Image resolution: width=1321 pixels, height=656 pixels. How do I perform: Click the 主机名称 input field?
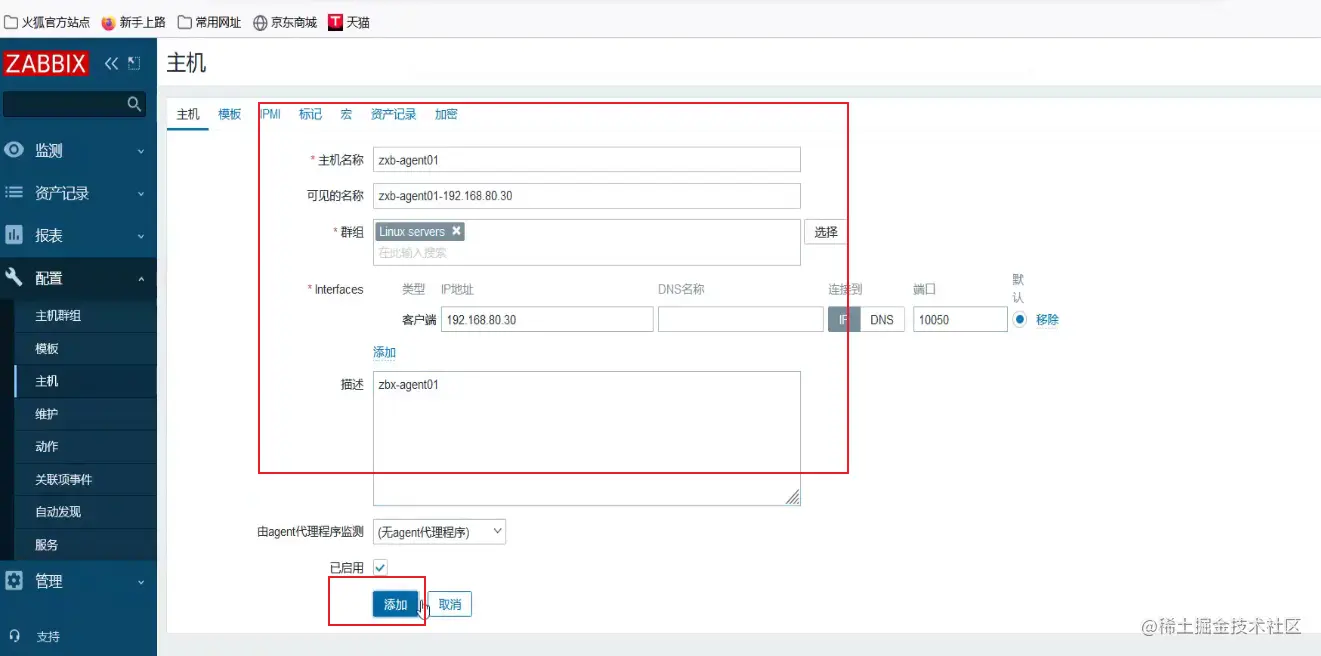pyautogui.click(x=587, y=160)
